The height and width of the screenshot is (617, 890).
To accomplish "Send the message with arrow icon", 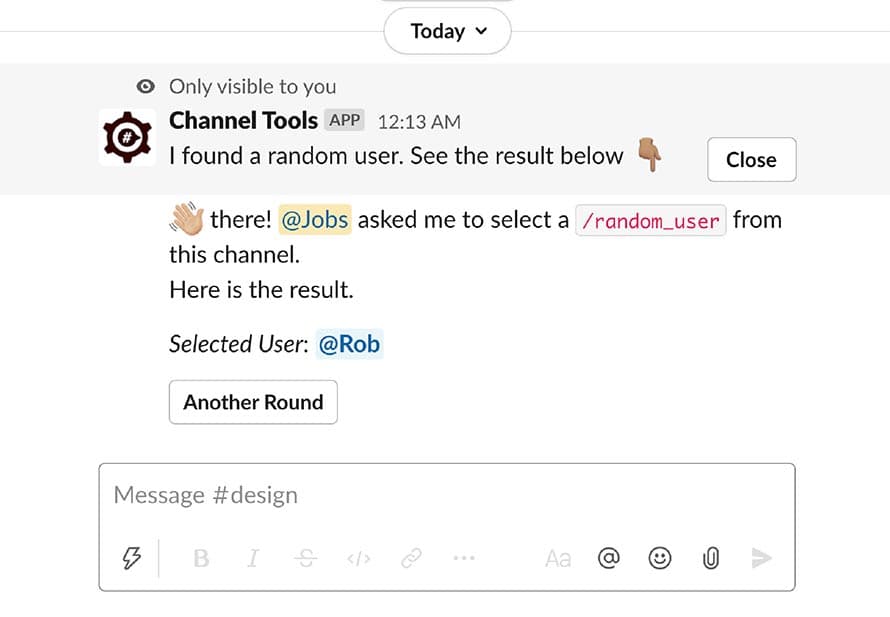I will coord(762,559).
